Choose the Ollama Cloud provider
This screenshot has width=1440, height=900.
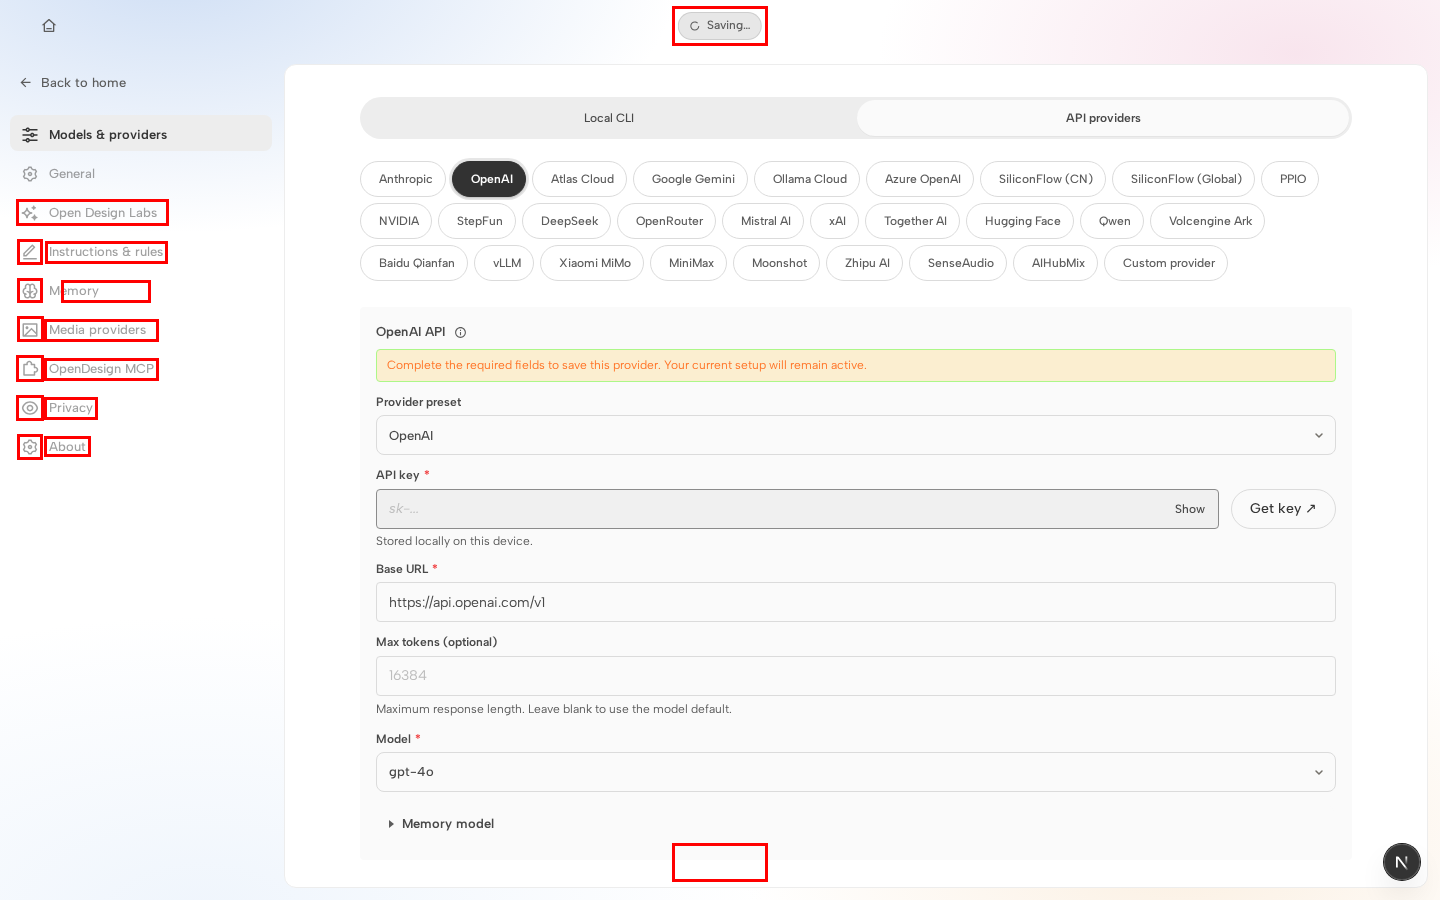click(809, 179)
